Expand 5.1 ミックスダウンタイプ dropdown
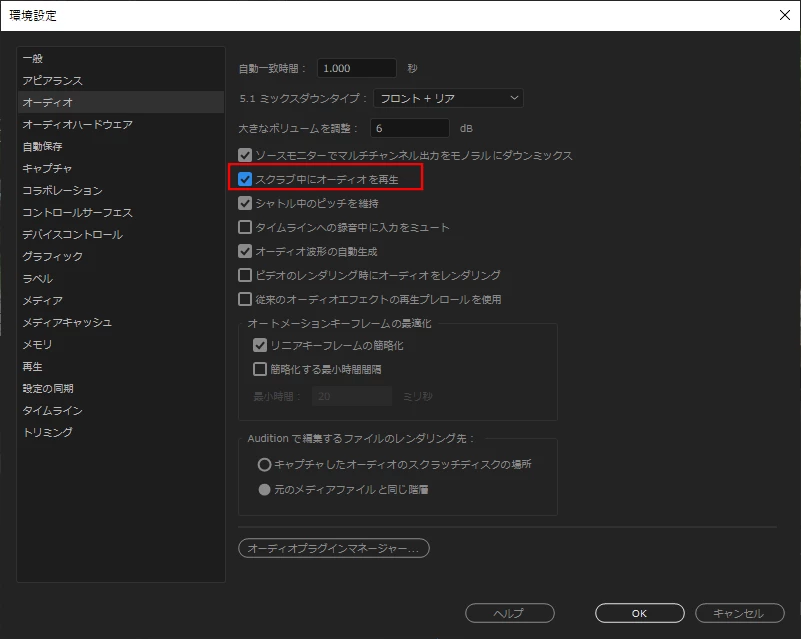The width and height of the screenshot is (801, 639). point(448,98)
